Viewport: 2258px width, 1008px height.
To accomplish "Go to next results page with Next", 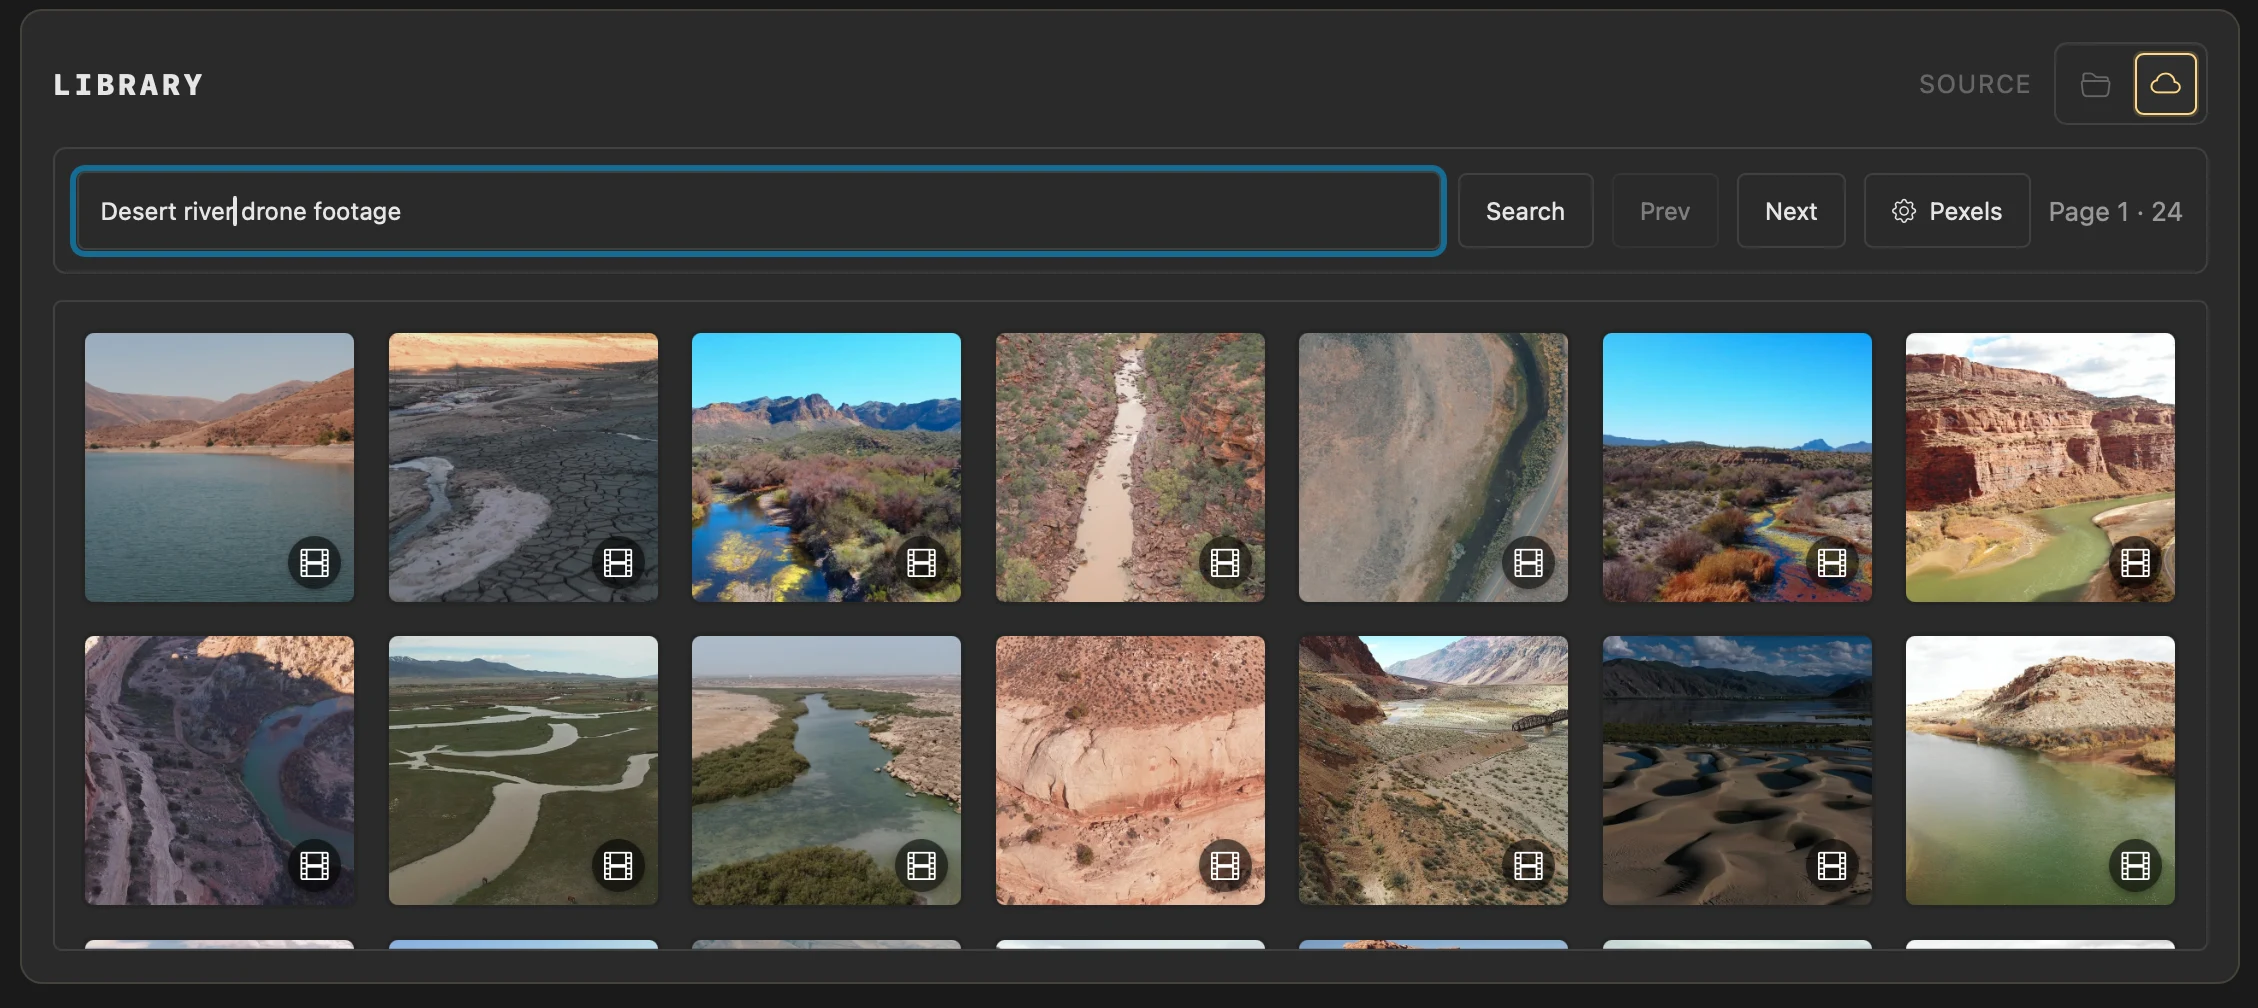I will click(x=1791, y=211).
